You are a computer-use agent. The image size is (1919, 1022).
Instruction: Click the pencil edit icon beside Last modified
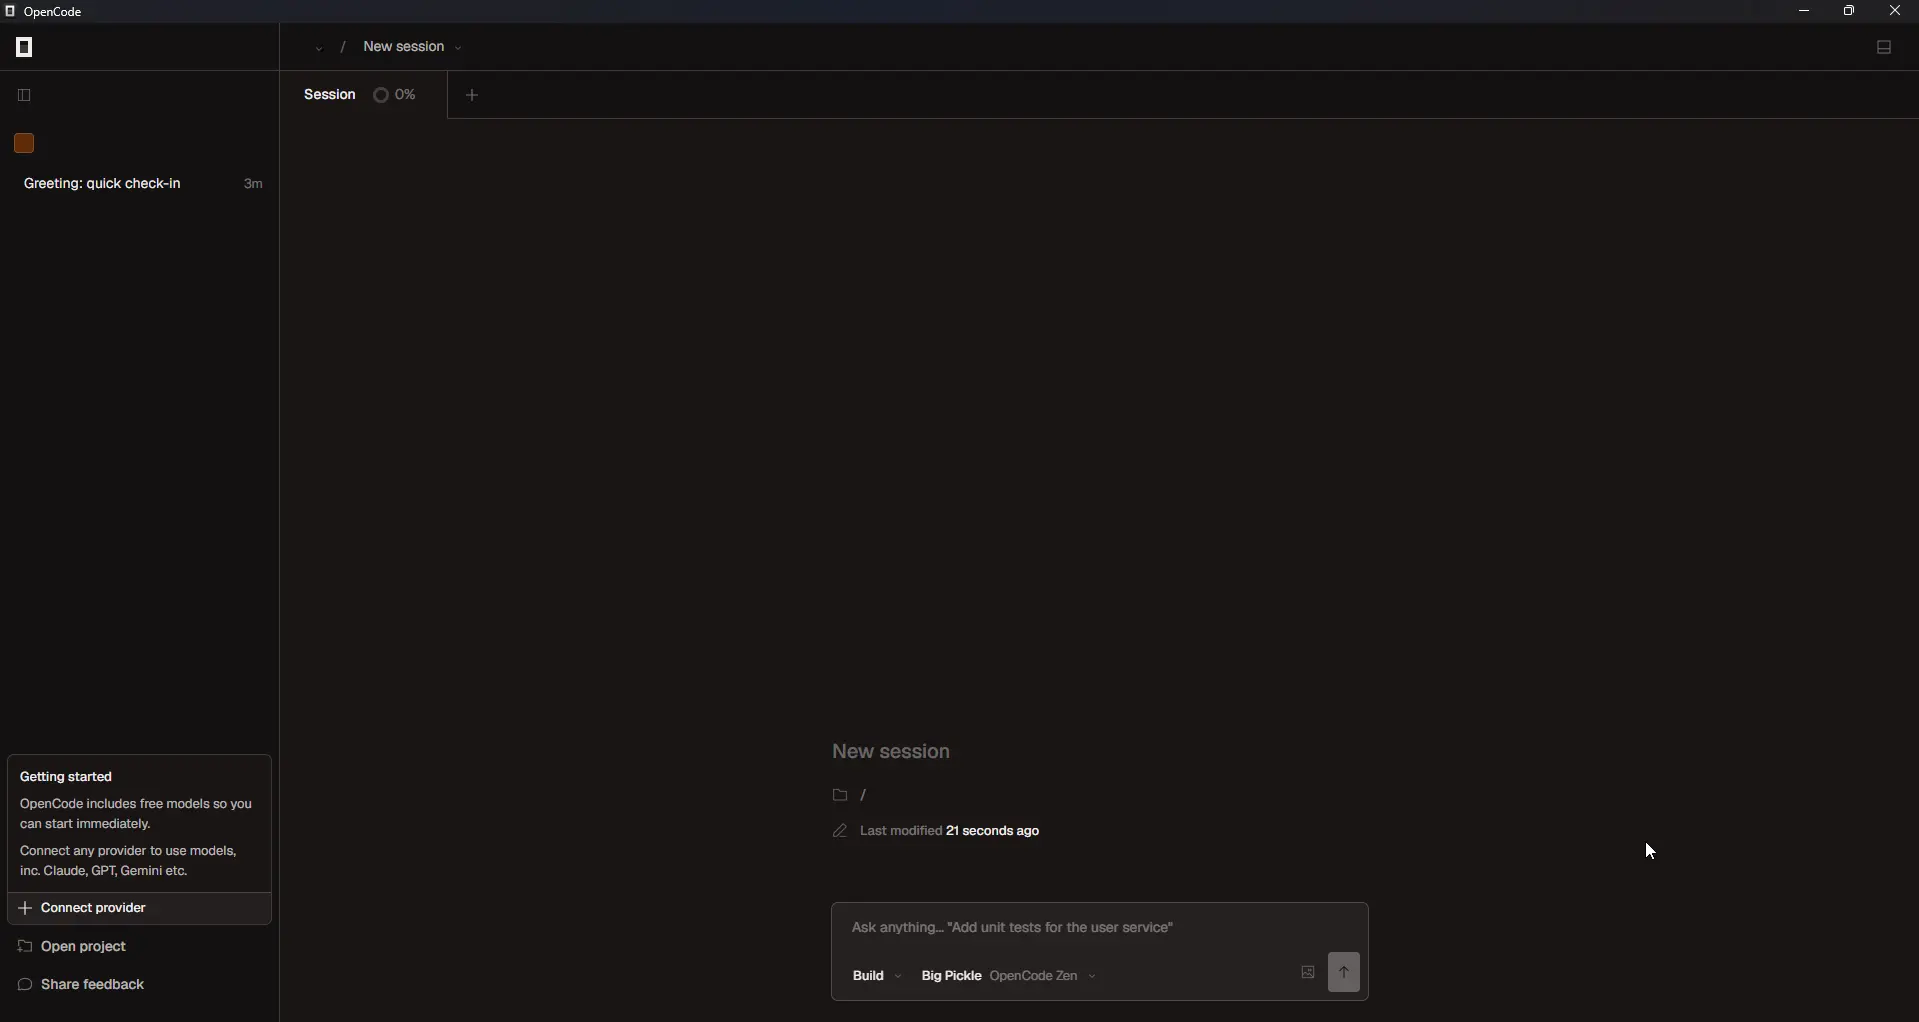point(840,831)
